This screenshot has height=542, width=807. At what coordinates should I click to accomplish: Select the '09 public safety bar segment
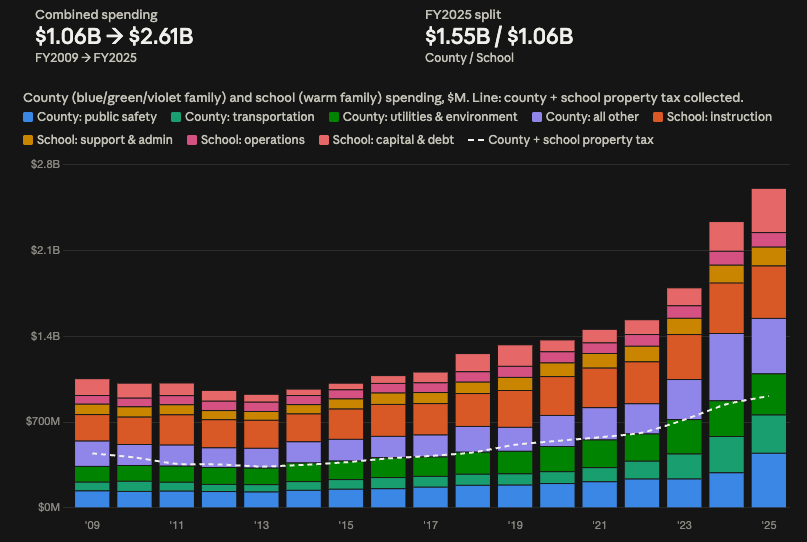tap(92, 499)
